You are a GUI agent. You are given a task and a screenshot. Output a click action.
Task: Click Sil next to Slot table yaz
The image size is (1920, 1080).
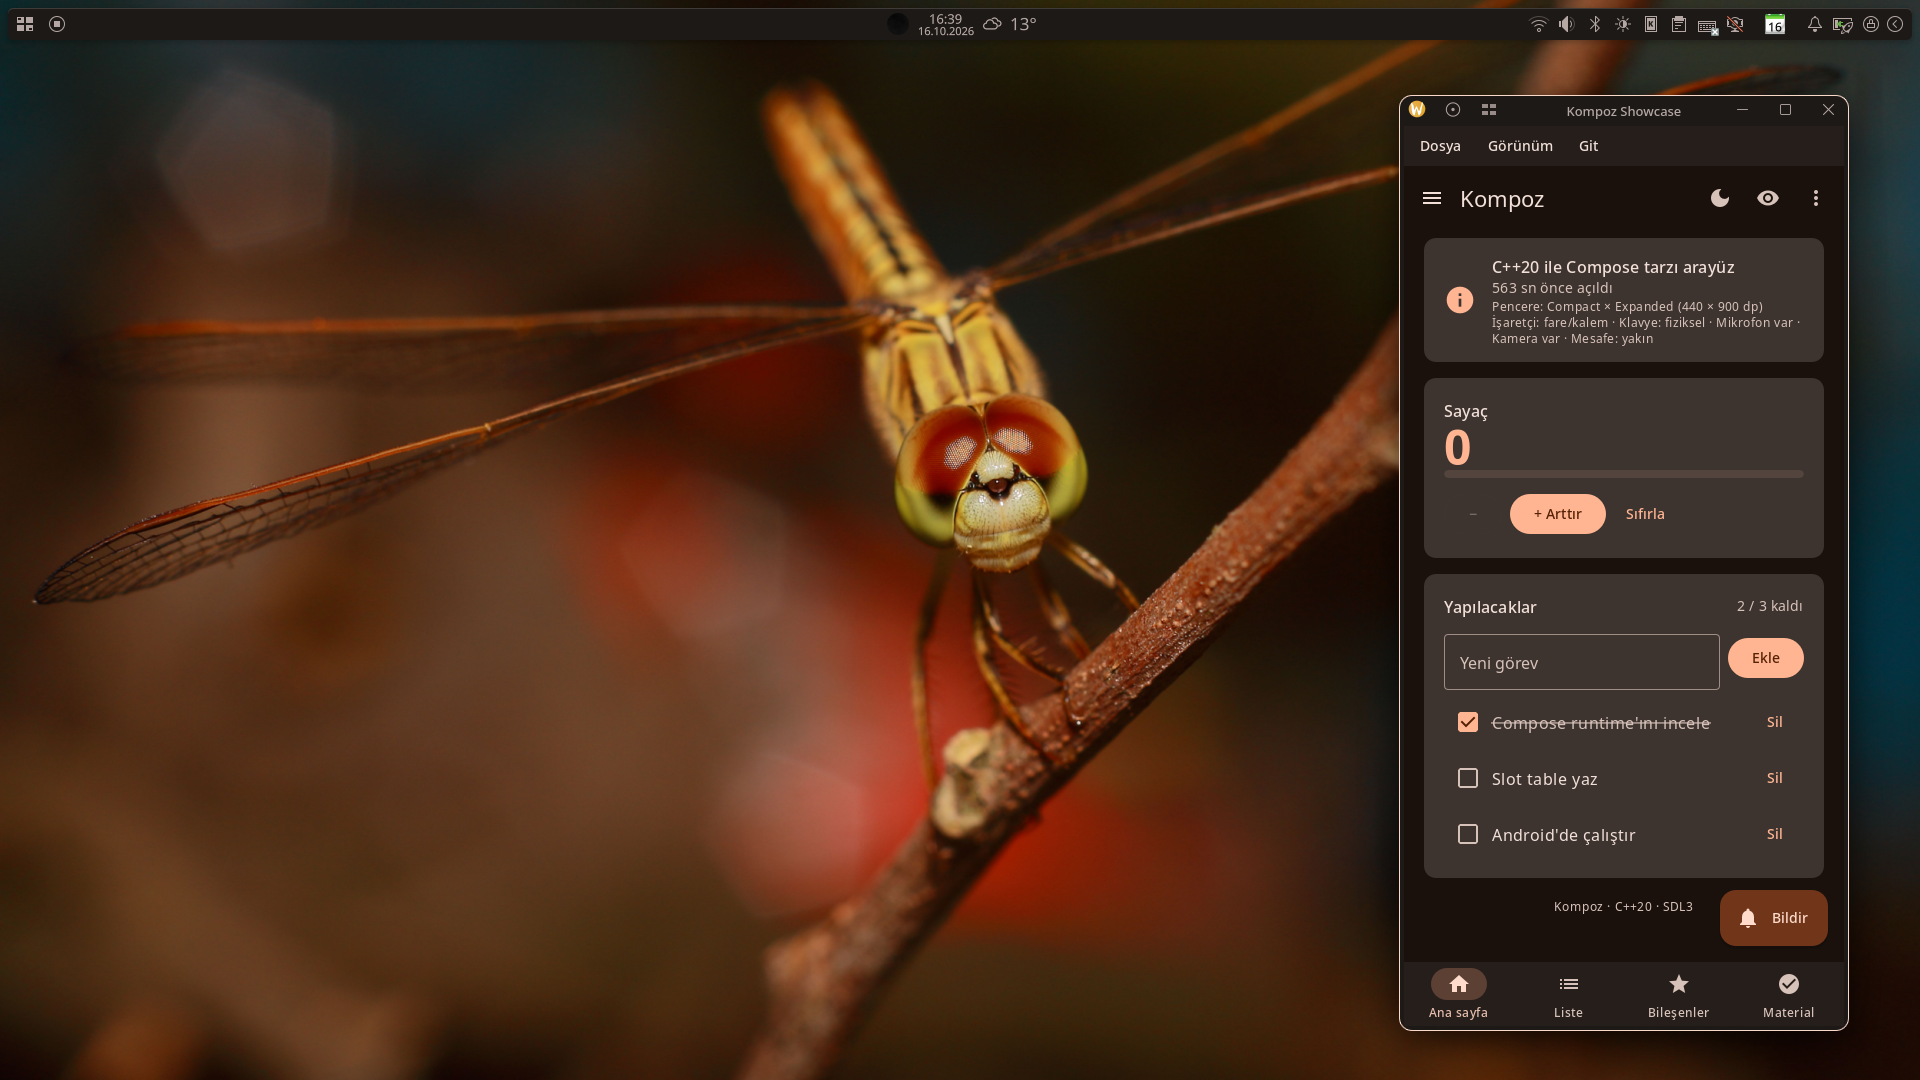click(1774, 778)
